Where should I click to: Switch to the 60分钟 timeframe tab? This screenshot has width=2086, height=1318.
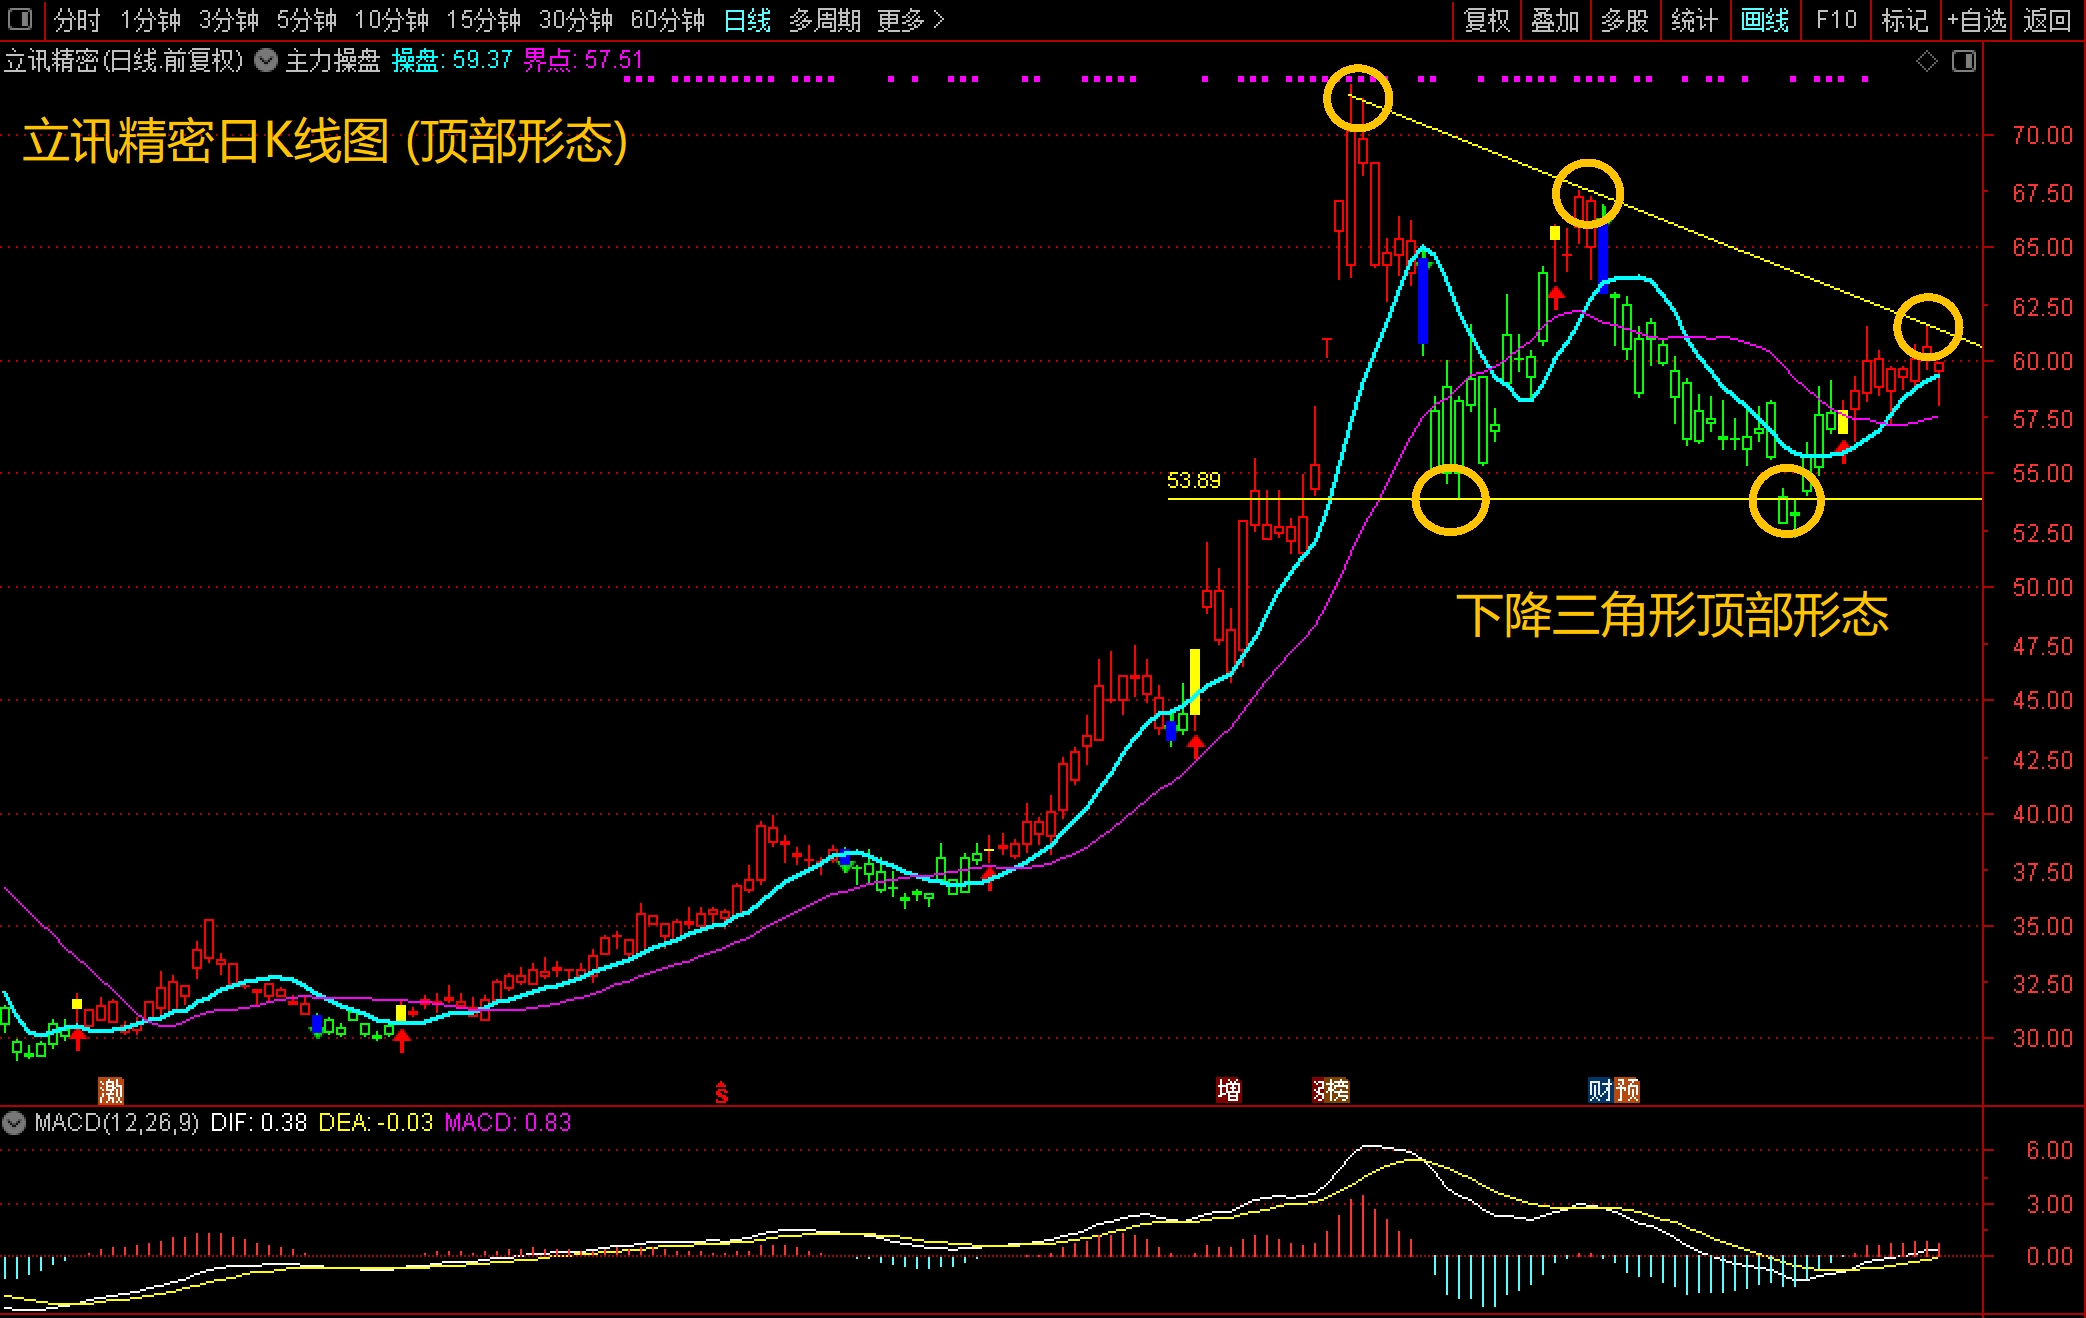[667, 20]
